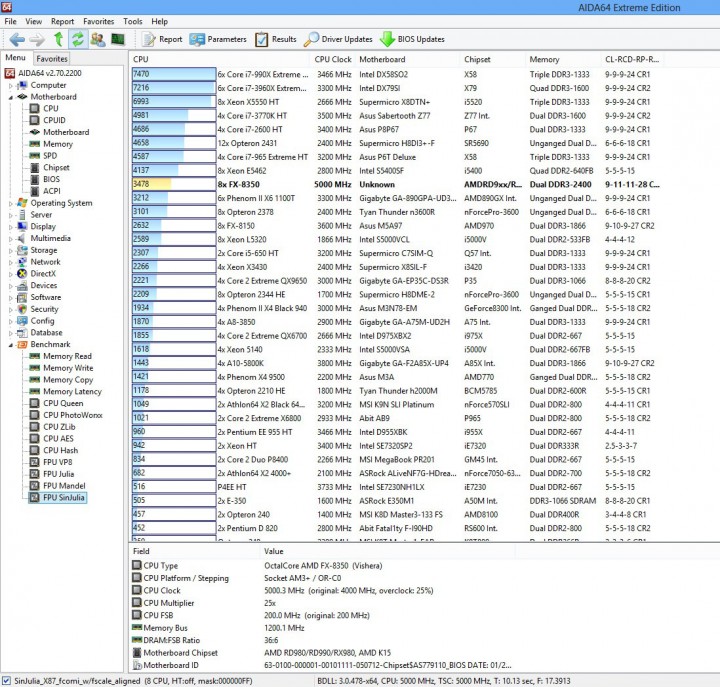Screen dimensions: 720x687
Task: Expand the Display tree node
Action: click(x=11, y=227)
